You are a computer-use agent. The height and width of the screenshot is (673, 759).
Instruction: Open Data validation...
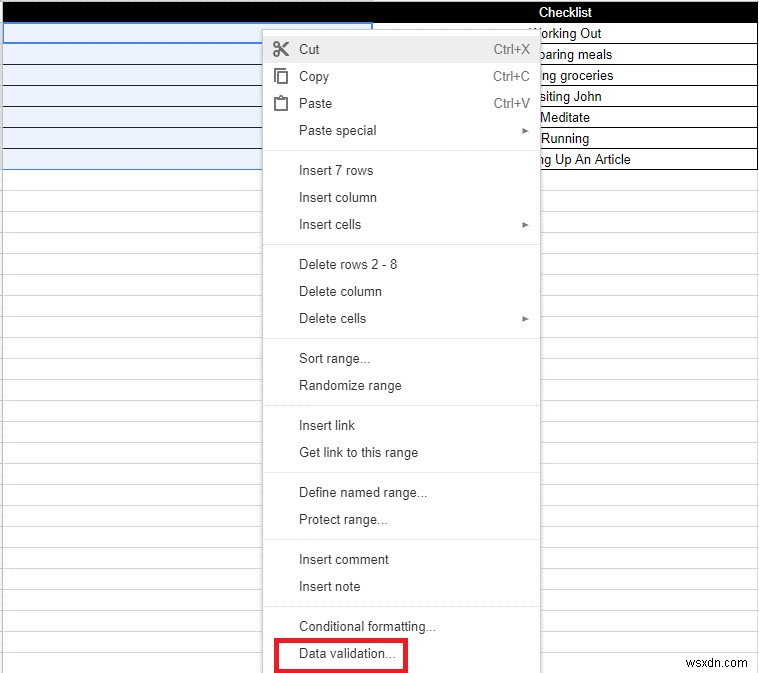coord(401,654)
